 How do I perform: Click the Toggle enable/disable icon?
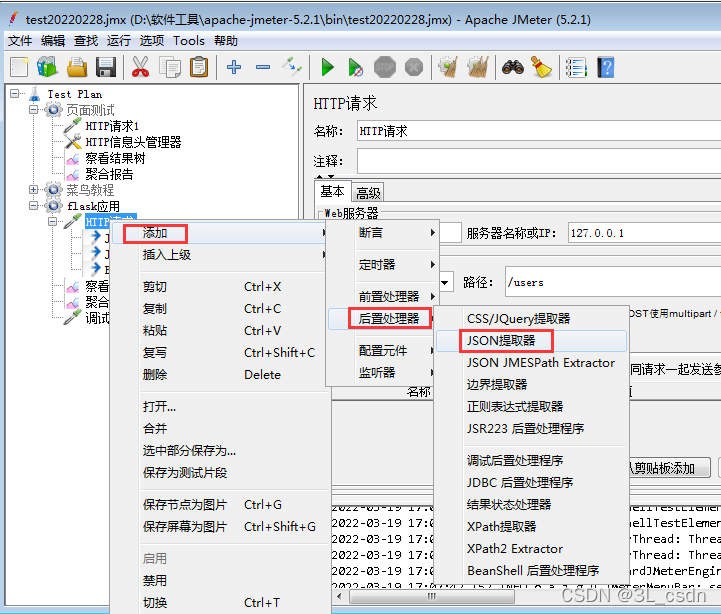[x=292, y=67]
